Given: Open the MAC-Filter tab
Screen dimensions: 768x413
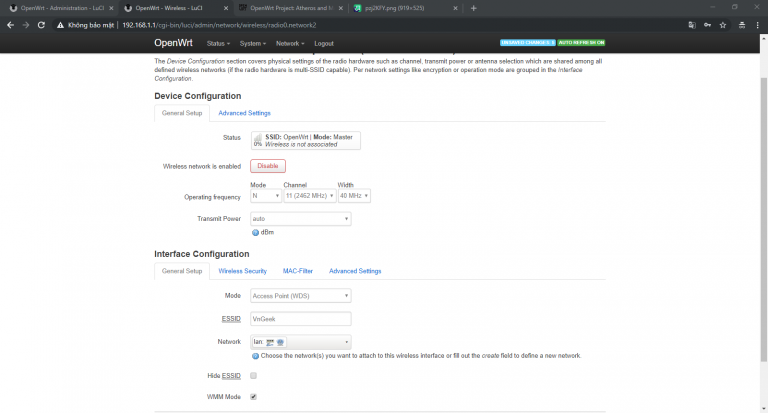Looking at the screenshot, I should click(x=298, y=271).
